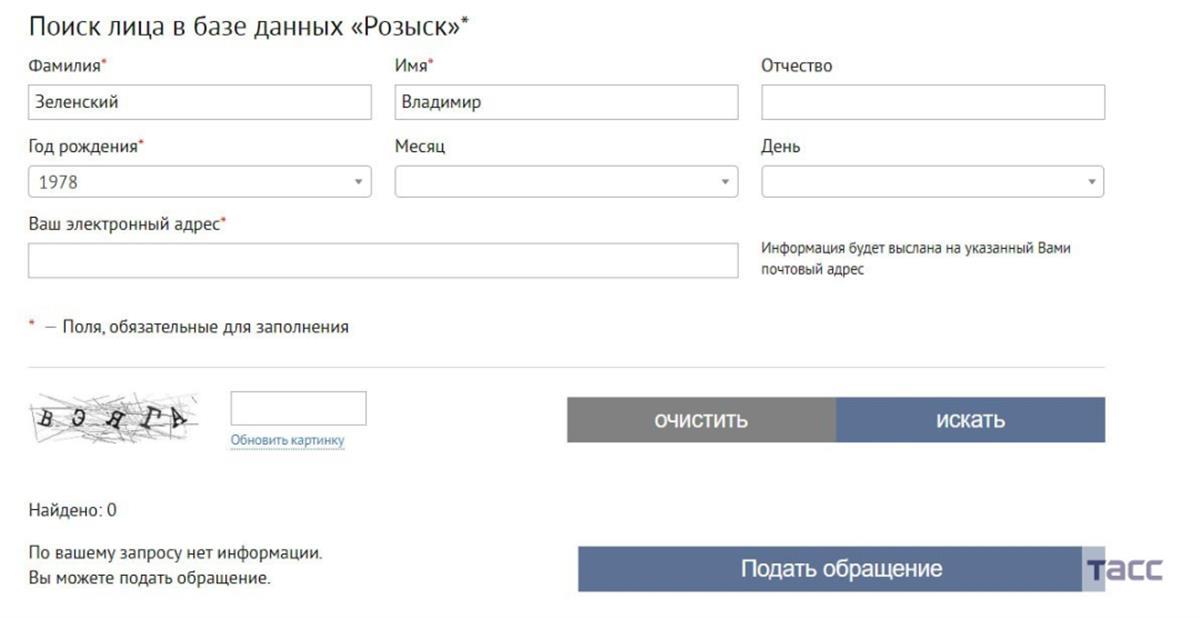Image resolution: width=1200 pixels, height=618 pixels.
Task: Focus the captcha code entry box
Action: coord(298,408)
